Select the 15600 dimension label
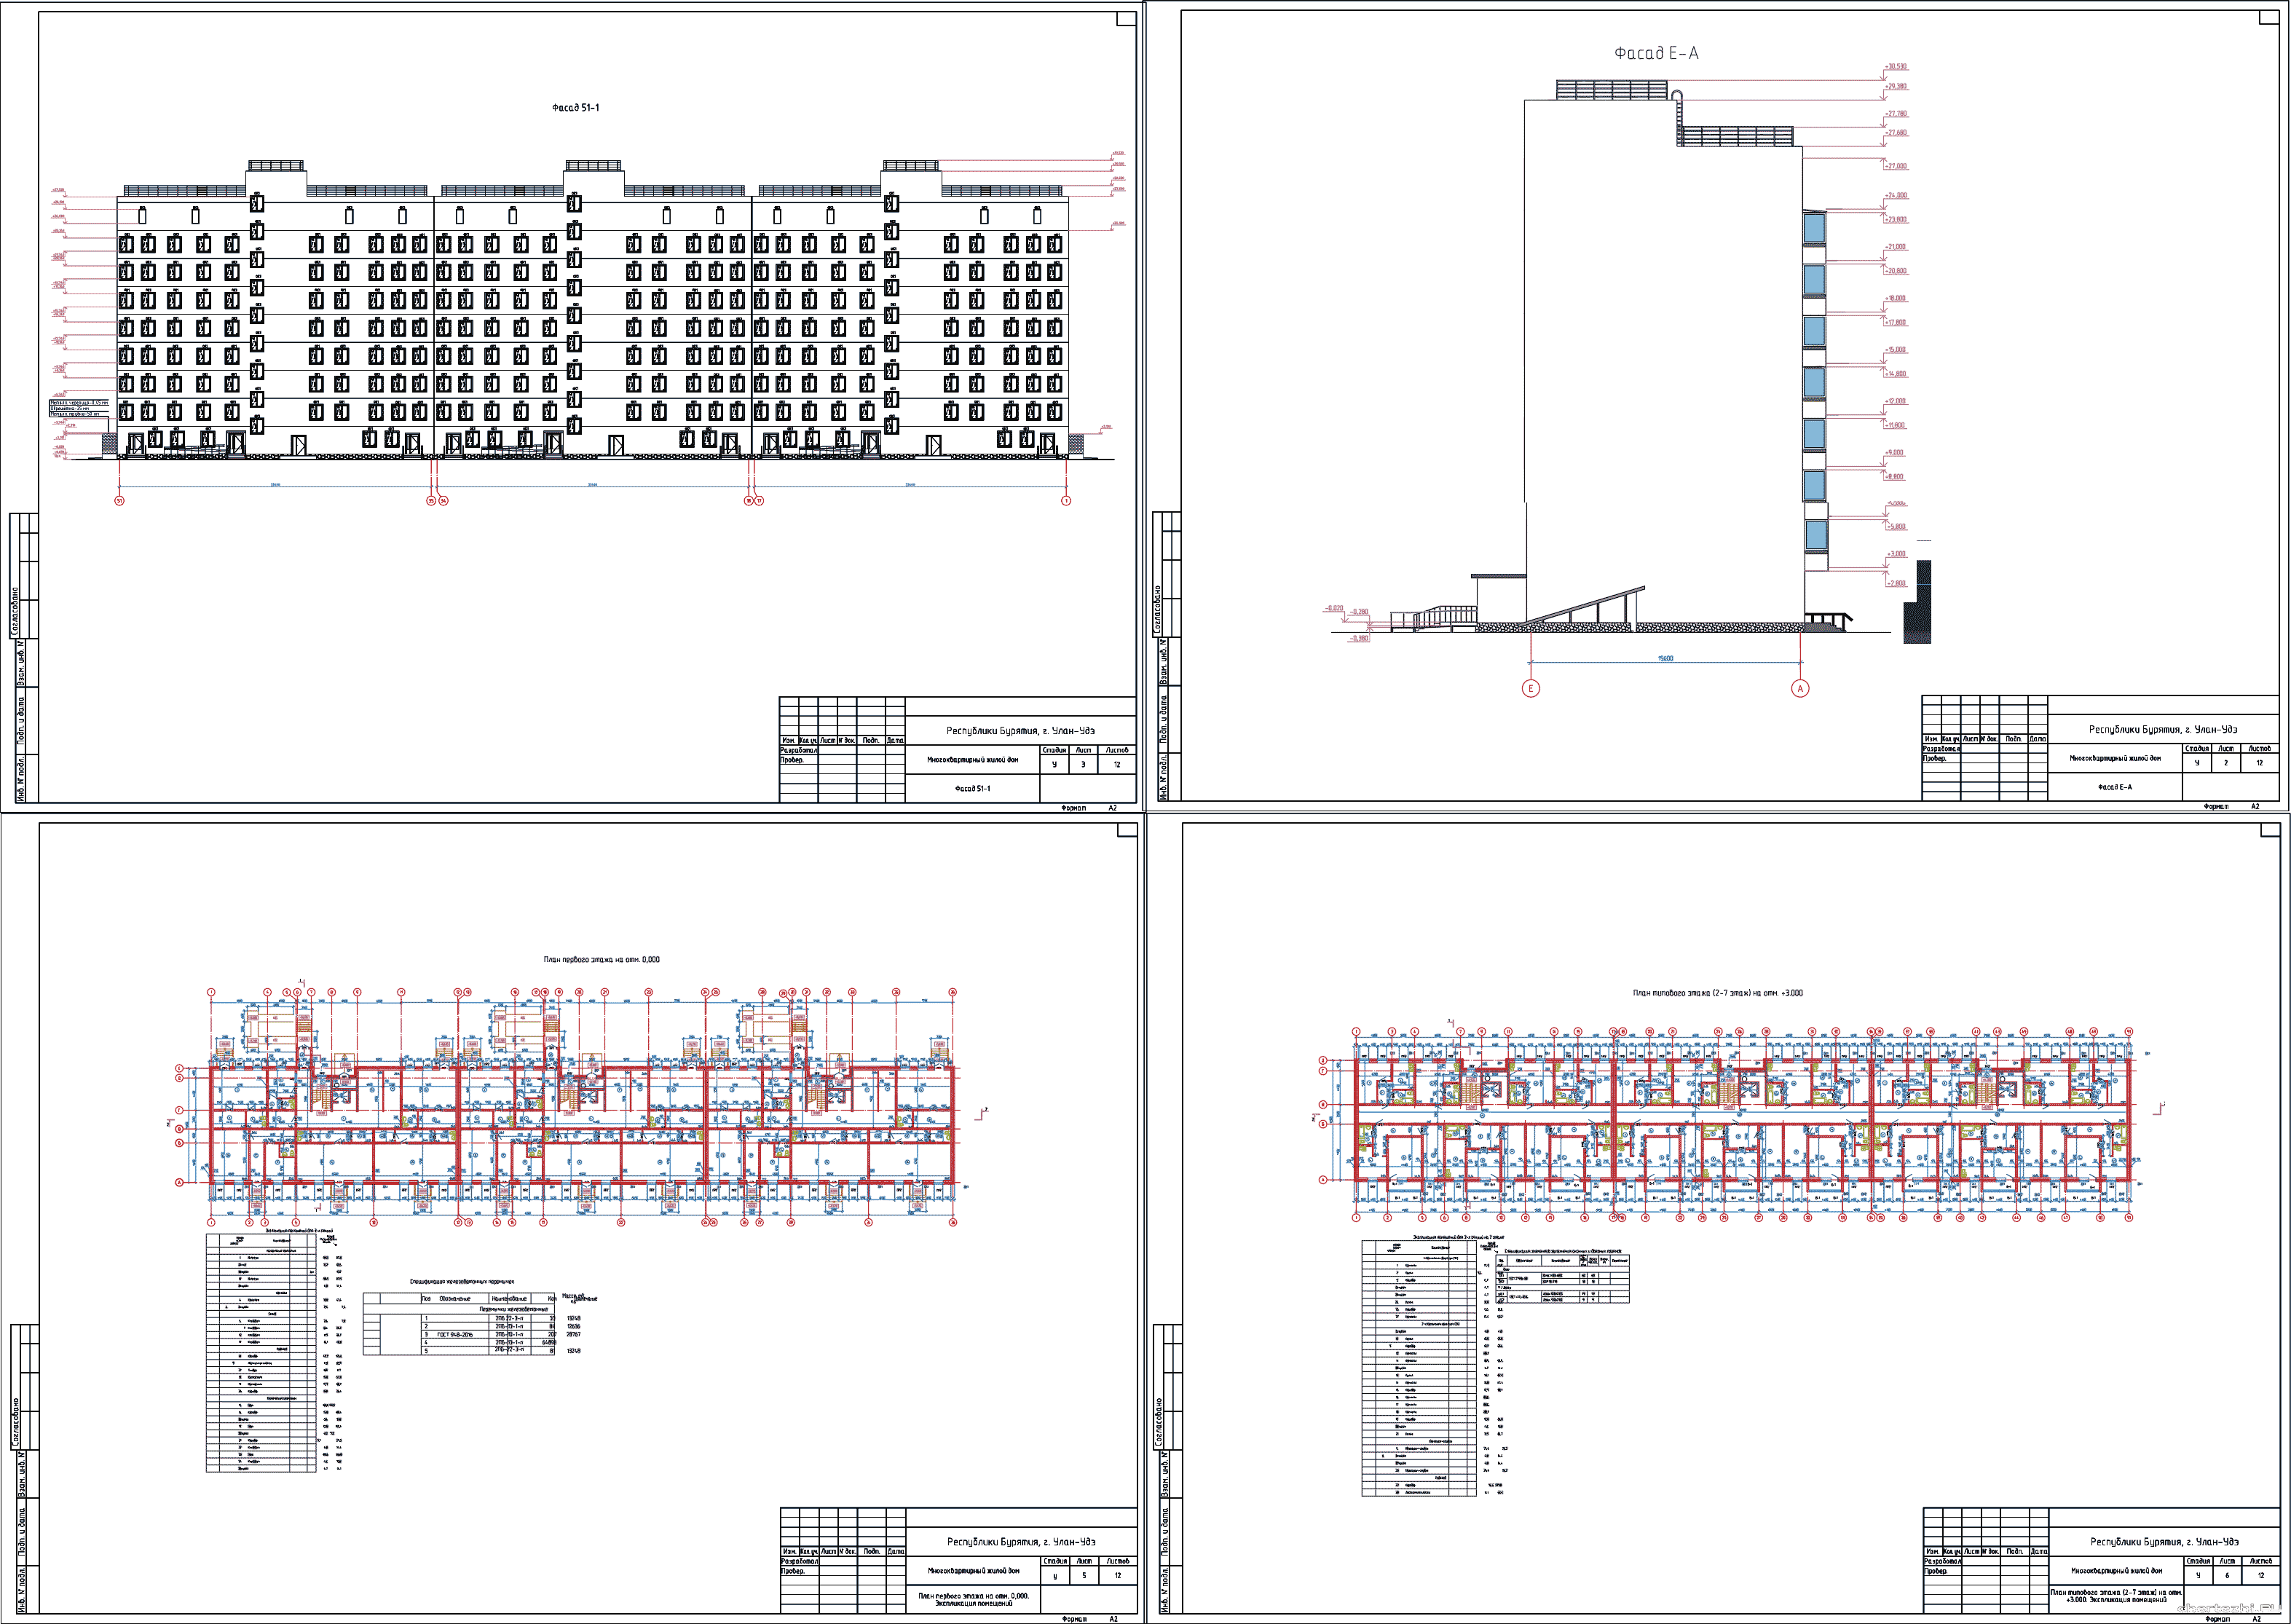The width and height of the screenshot is (2291, 1624). click(1665, 659)
